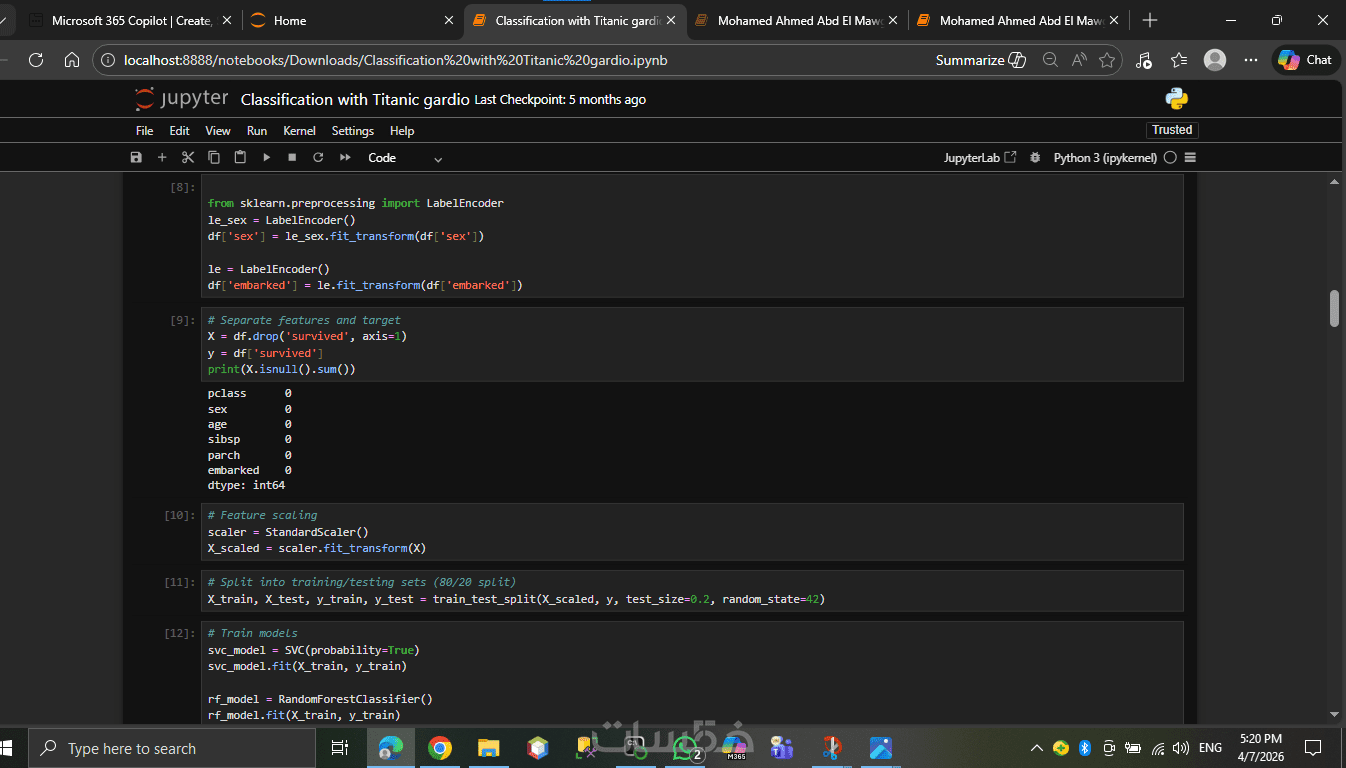Click the notebook vertical scrollbar thumb
The width and height of the screenshot is (1346, 768).
(x=1334, y=308)
